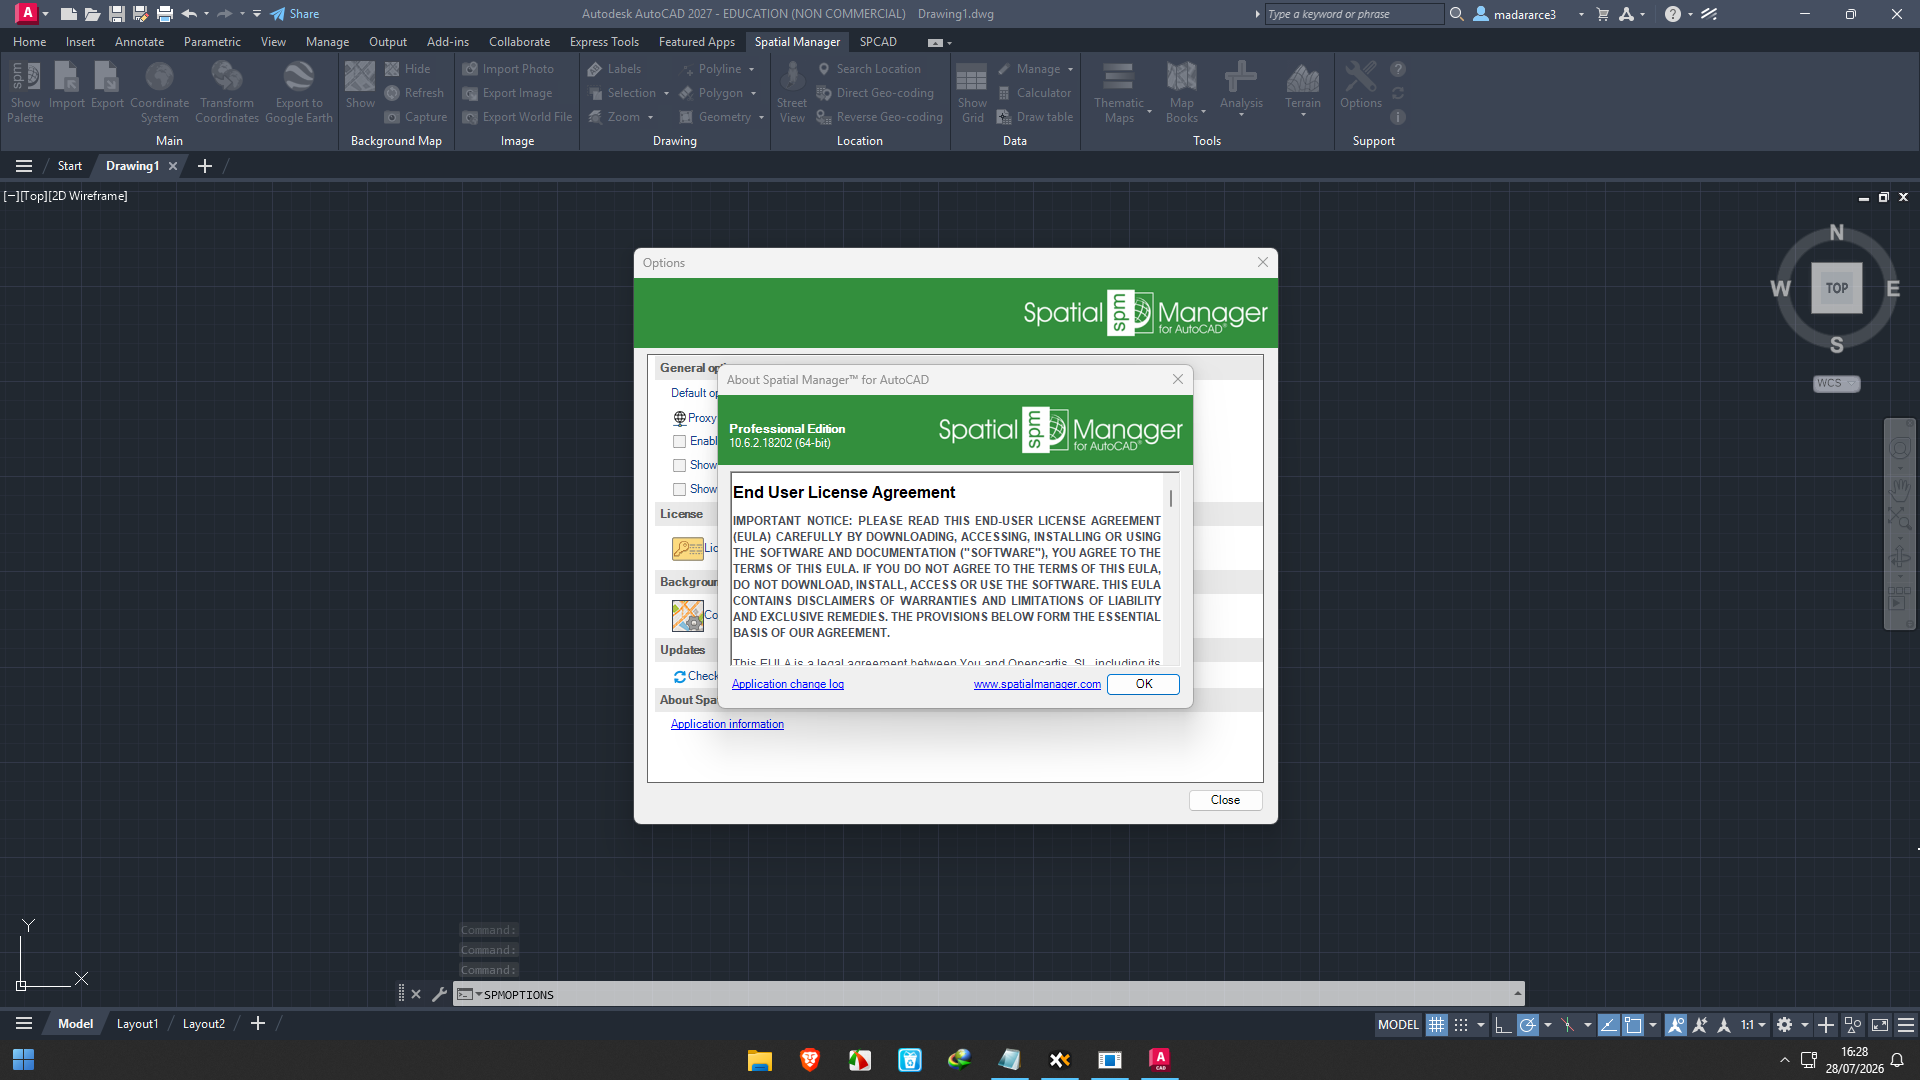Click Share in the title bar
1920x1080 pixels.
295,14
